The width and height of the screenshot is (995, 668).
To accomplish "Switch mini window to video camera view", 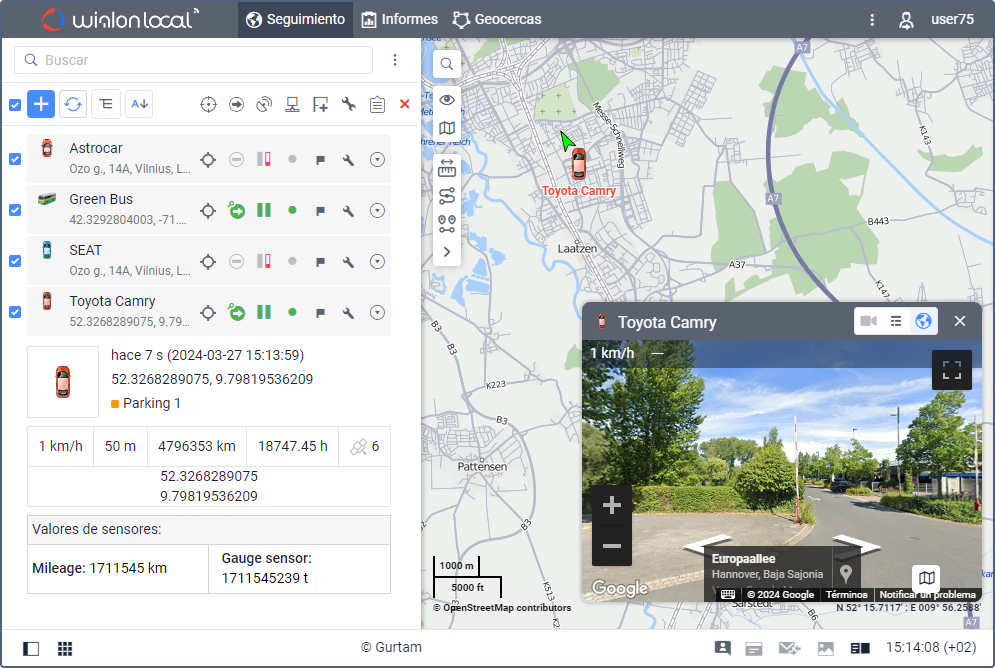I will [x=868, y=321].
